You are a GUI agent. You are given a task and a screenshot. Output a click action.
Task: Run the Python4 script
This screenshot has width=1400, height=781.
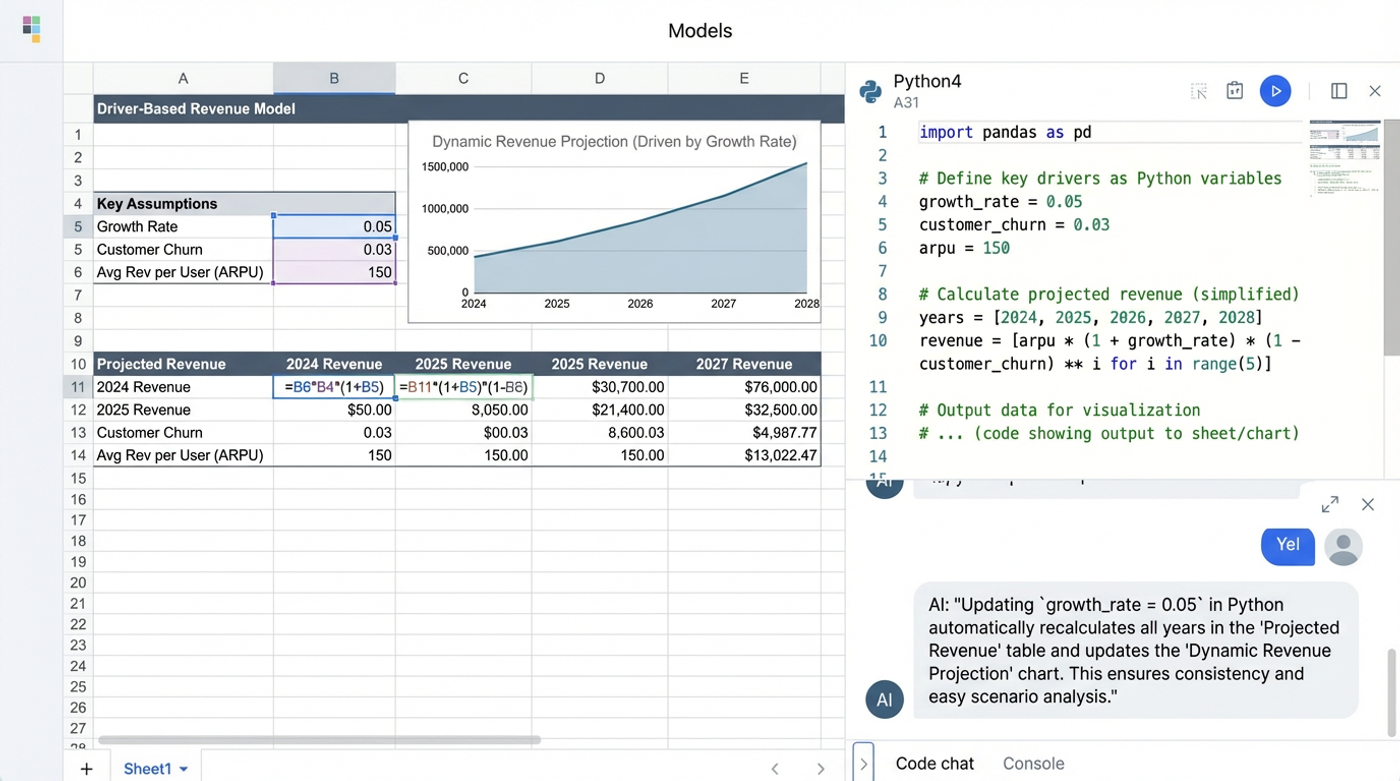pos(1275,90)
